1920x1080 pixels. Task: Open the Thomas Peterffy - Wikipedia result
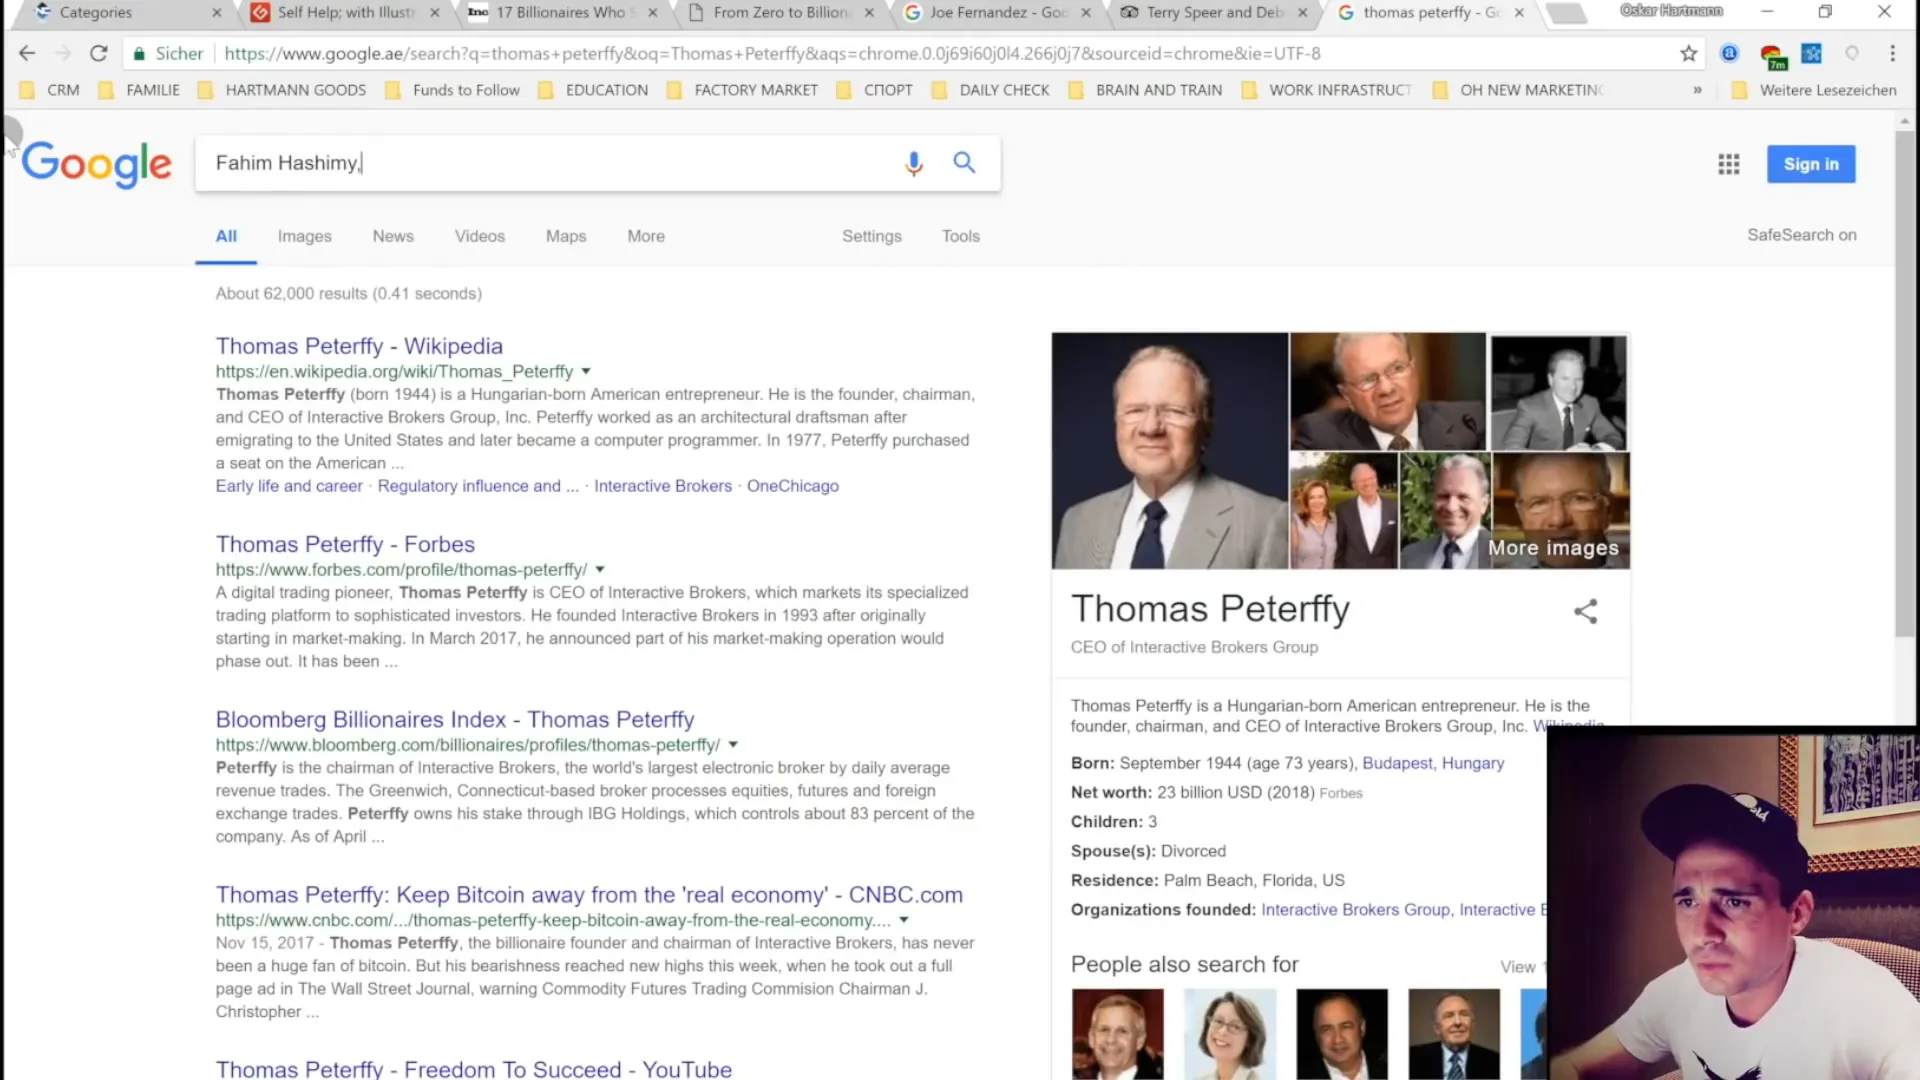pos(359,346)
